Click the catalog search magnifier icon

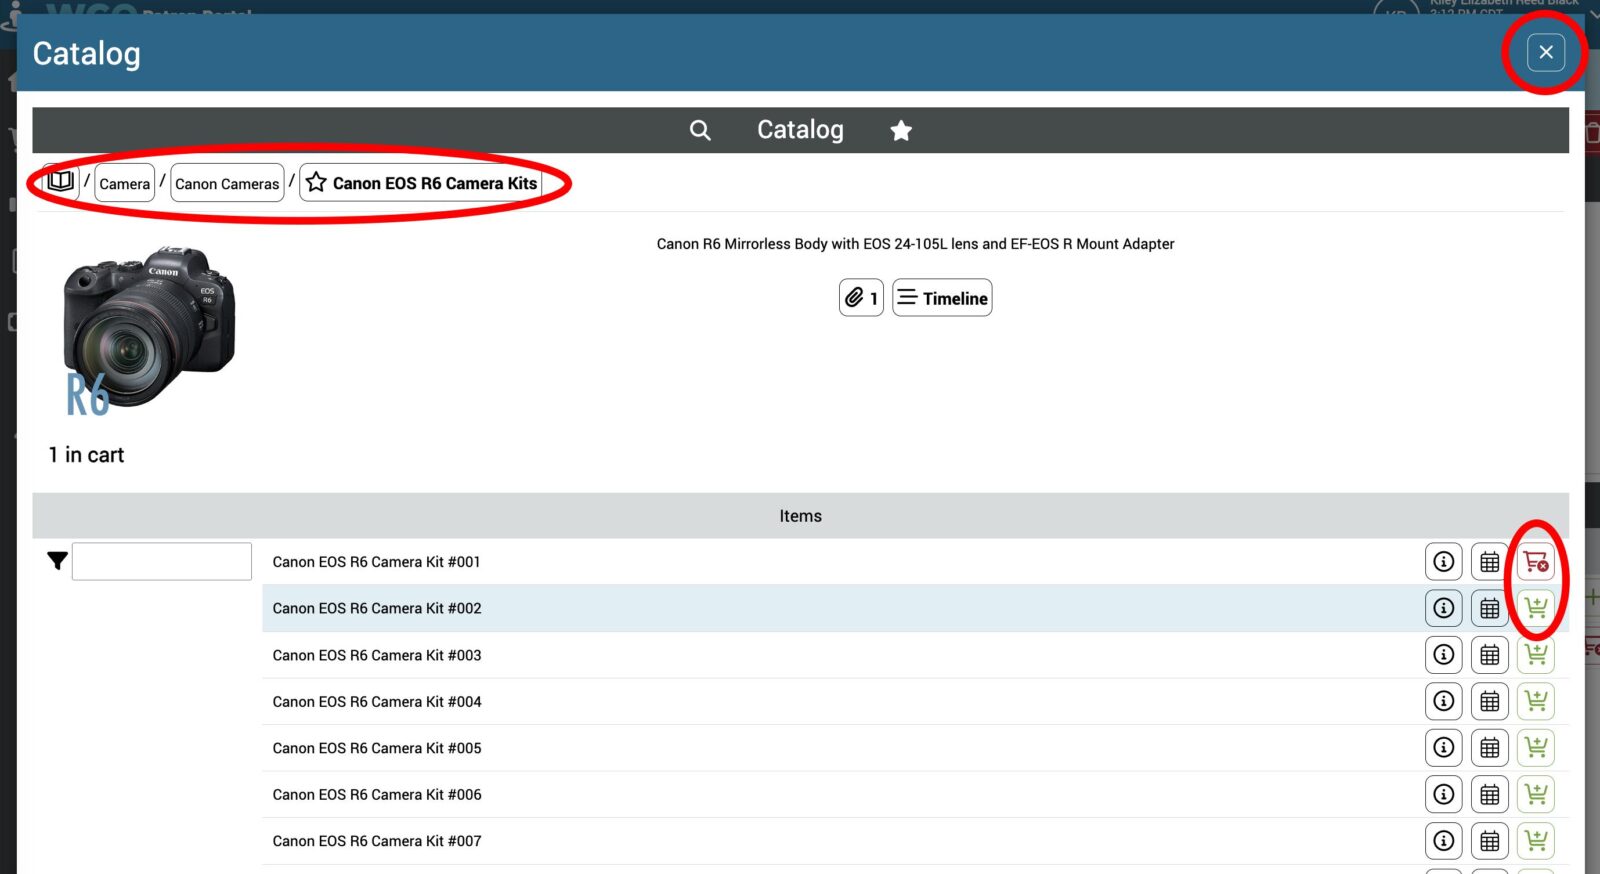click(700, 130)
